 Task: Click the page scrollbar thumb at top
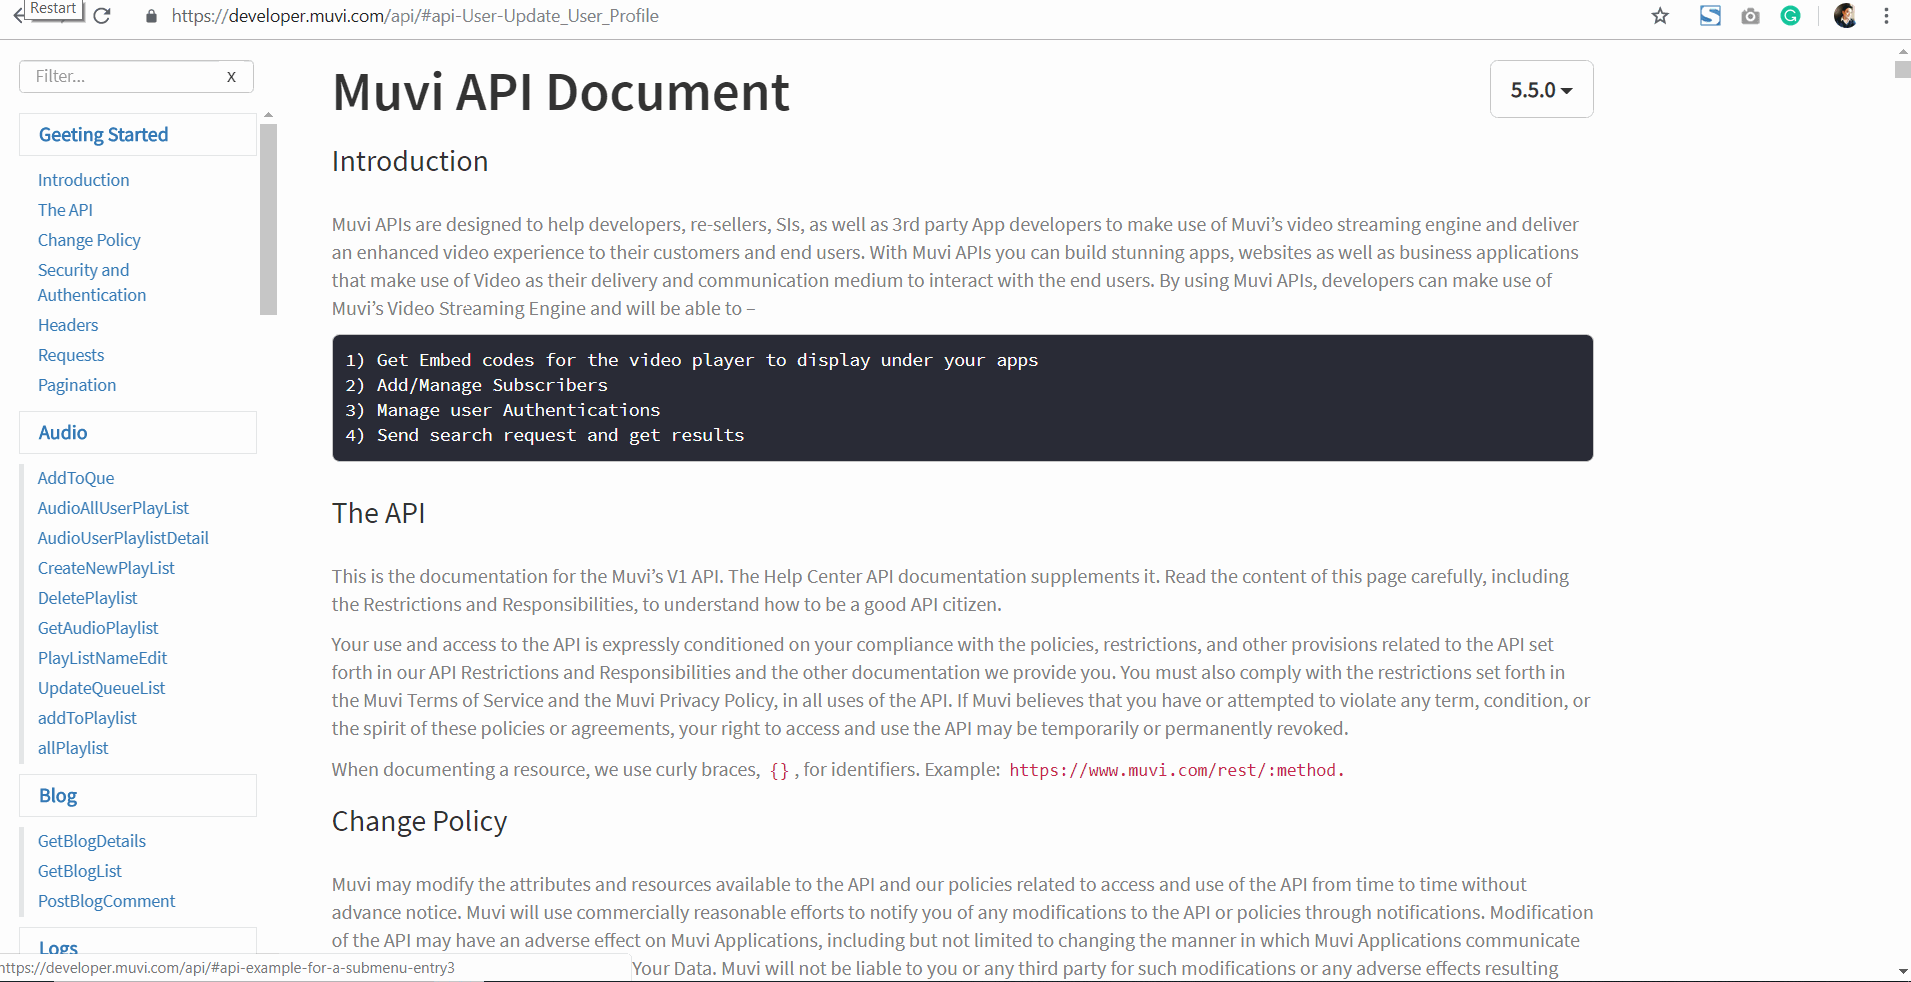tap(1902, 69)
